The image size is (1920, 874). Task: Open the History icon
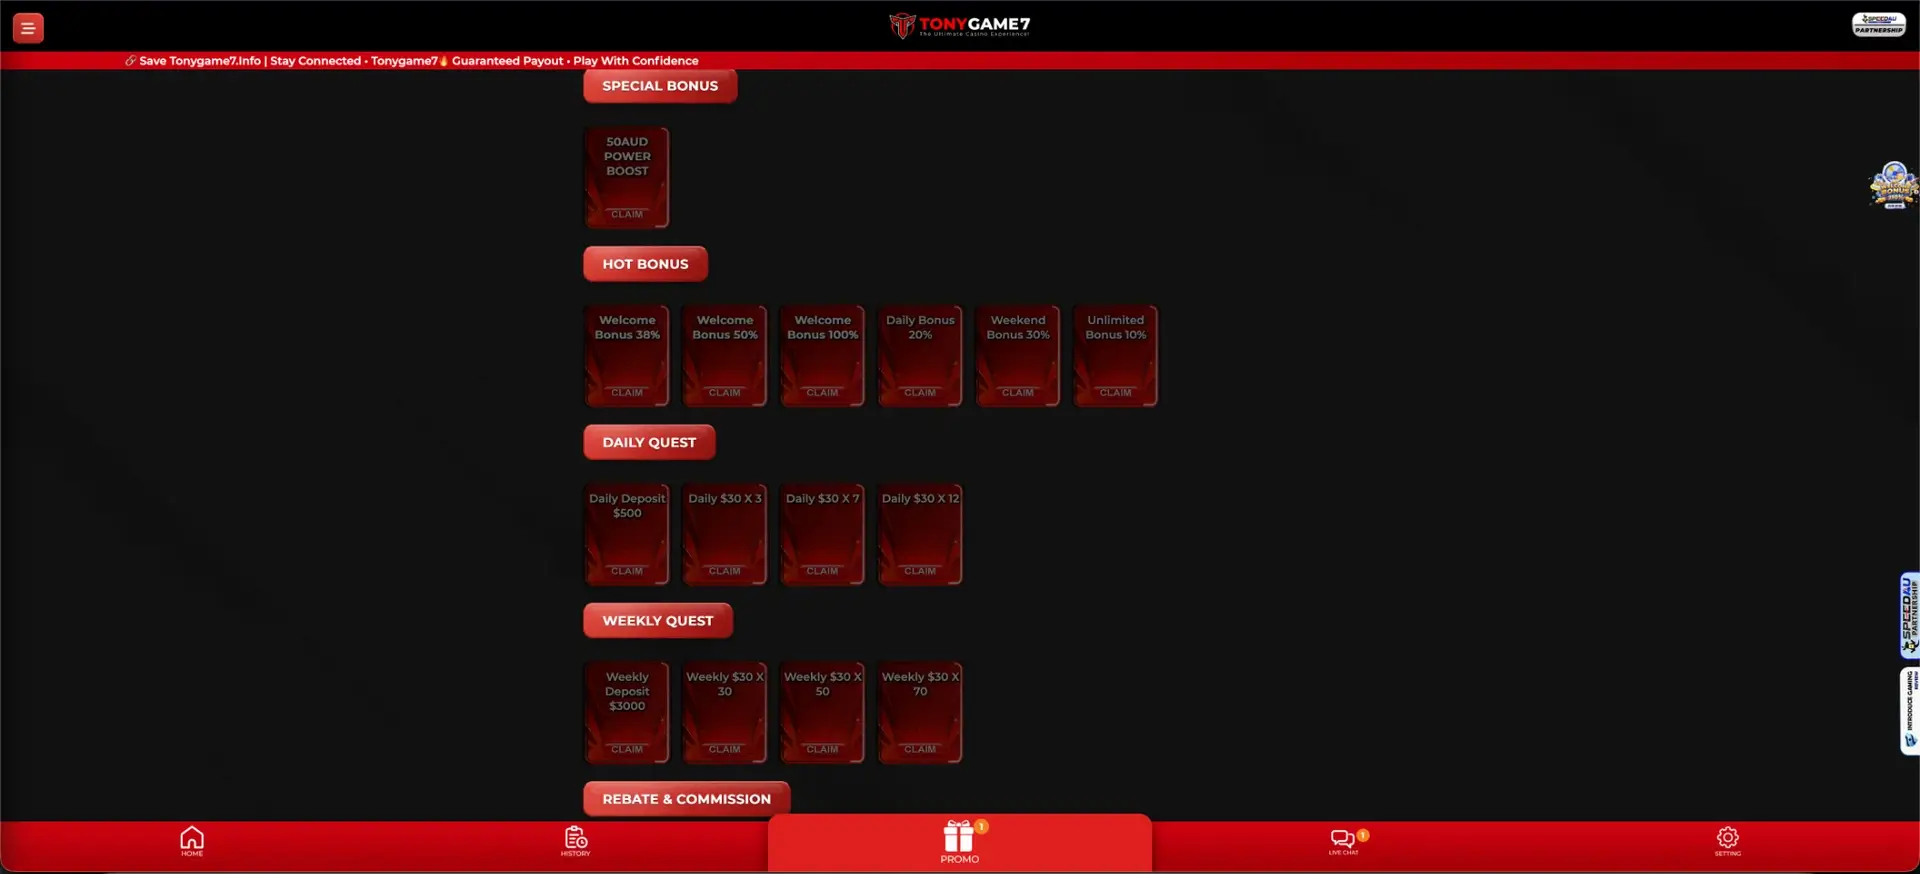pos(575,841)
